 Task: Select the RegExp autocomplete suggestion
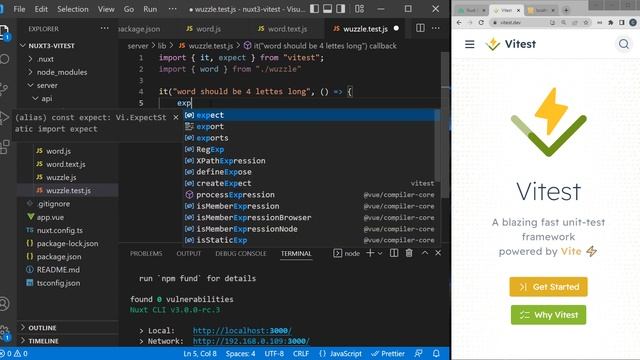pos(309,149)
